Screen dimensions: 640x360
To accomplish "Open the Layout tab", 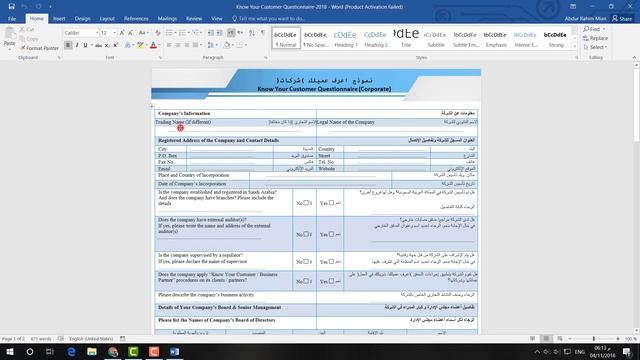I will click(x=107, y=19).
